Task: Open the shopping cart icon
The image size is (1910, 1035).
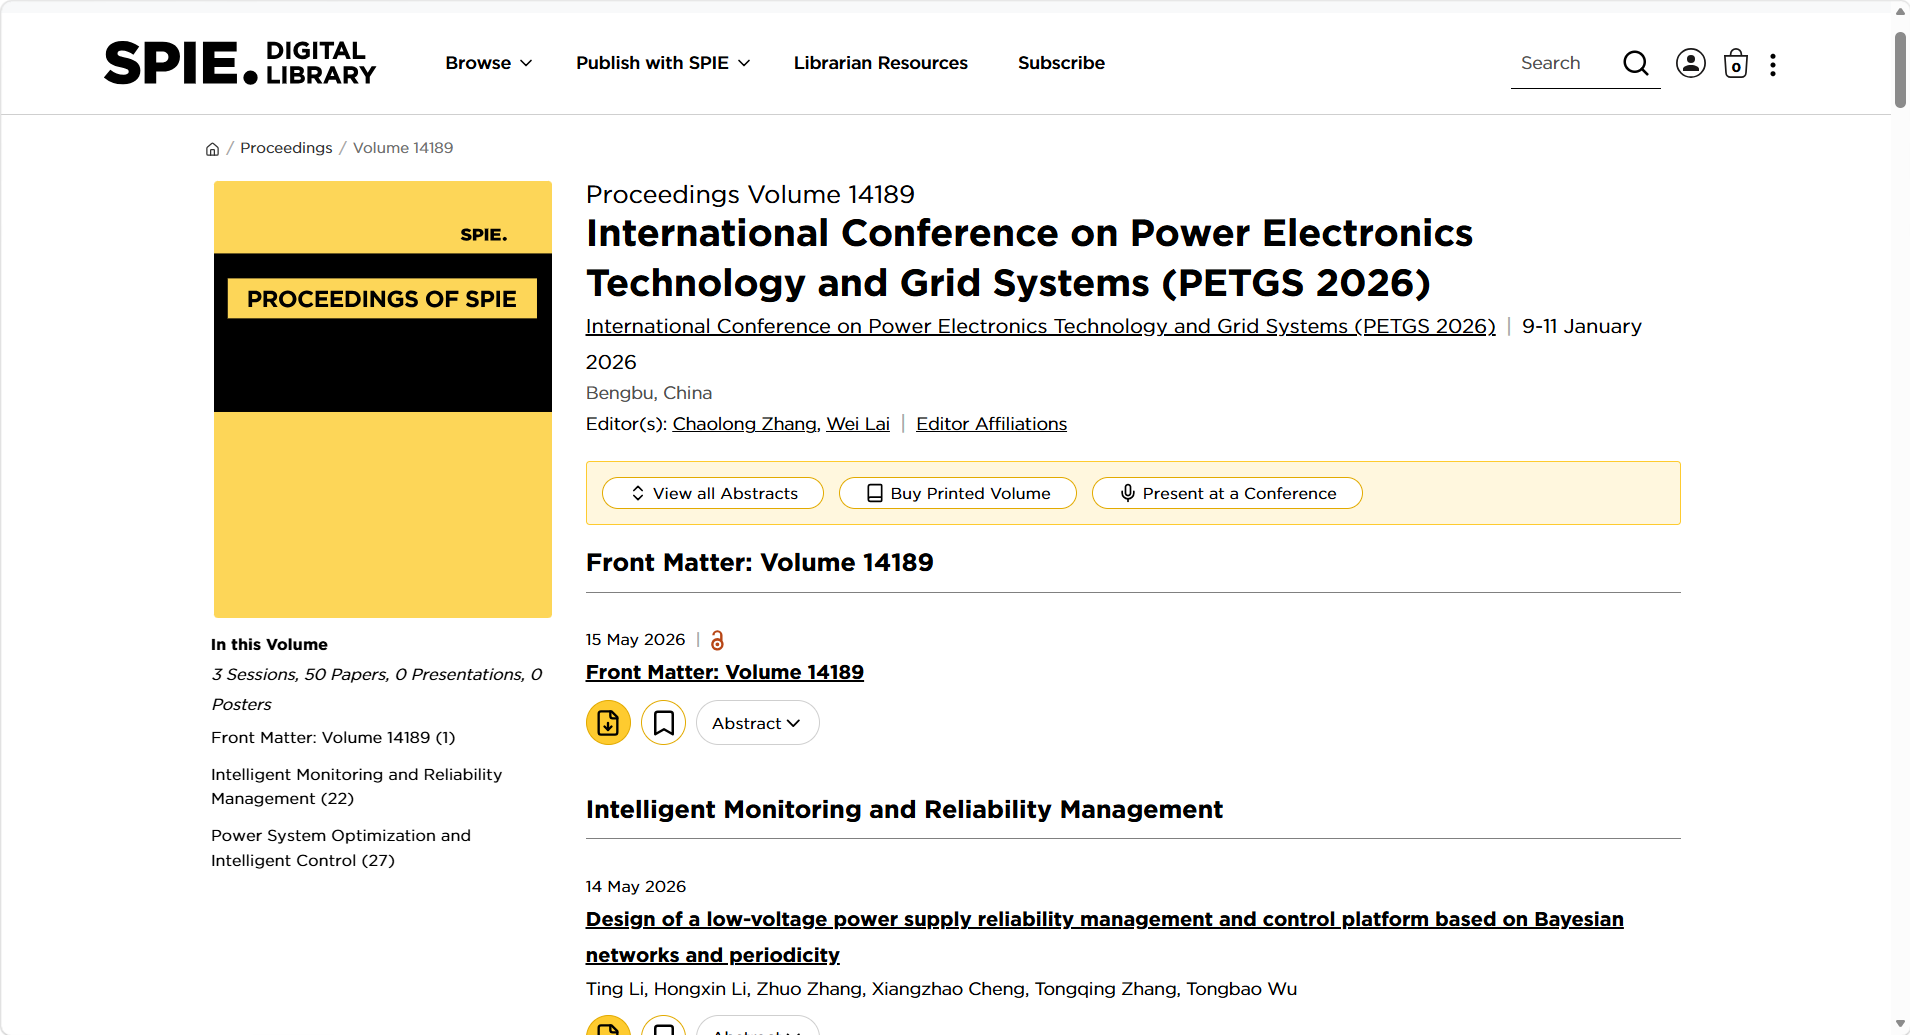Action: (1736, 64)
